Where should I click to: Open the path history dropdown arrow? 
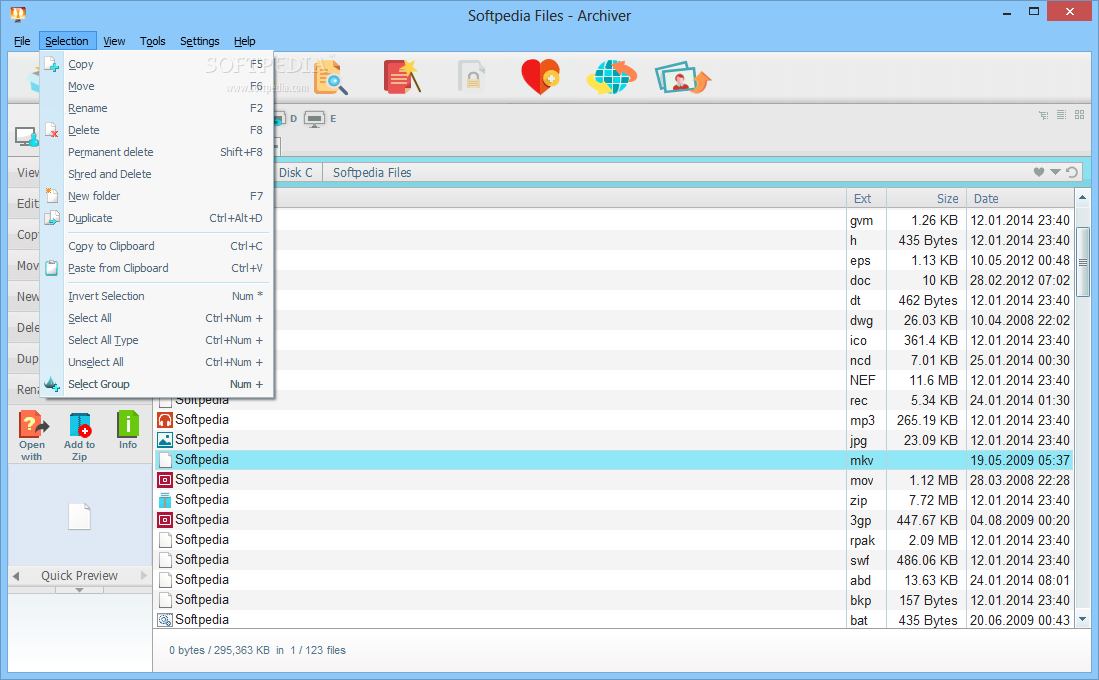(x=1055, y=172)
